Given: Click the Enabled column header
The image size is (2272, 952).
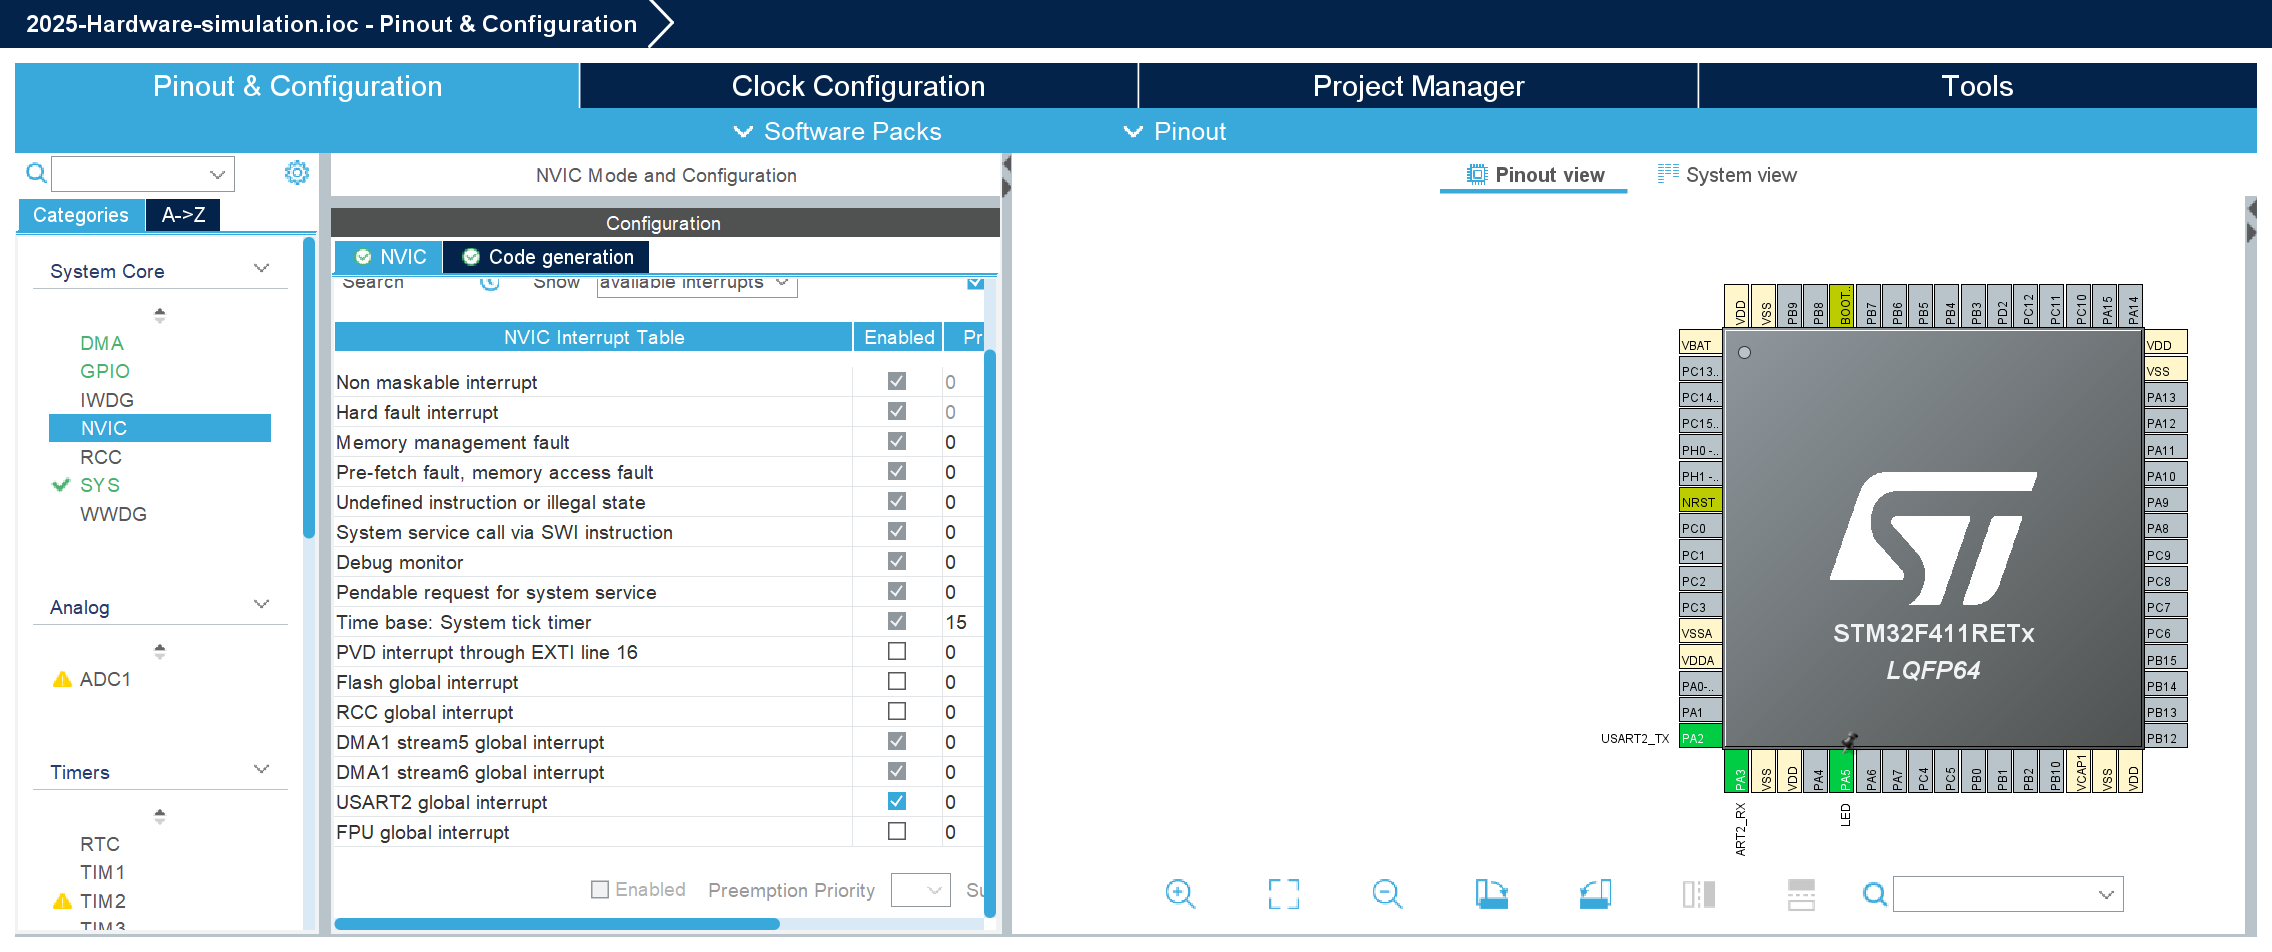Looking at the screenshot, I should (x=899, y=337).
